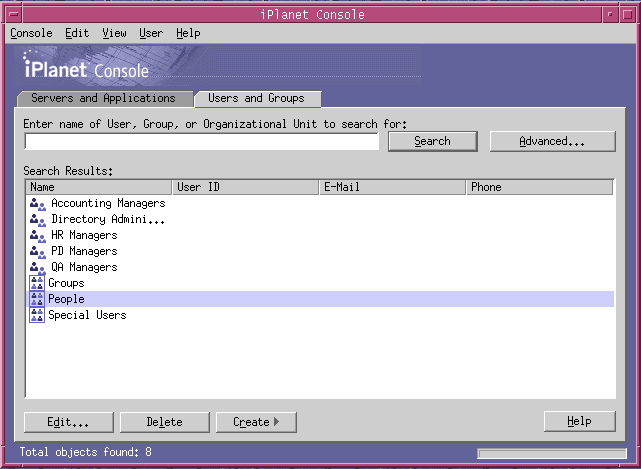Open the Edit menu

[77, 33]
